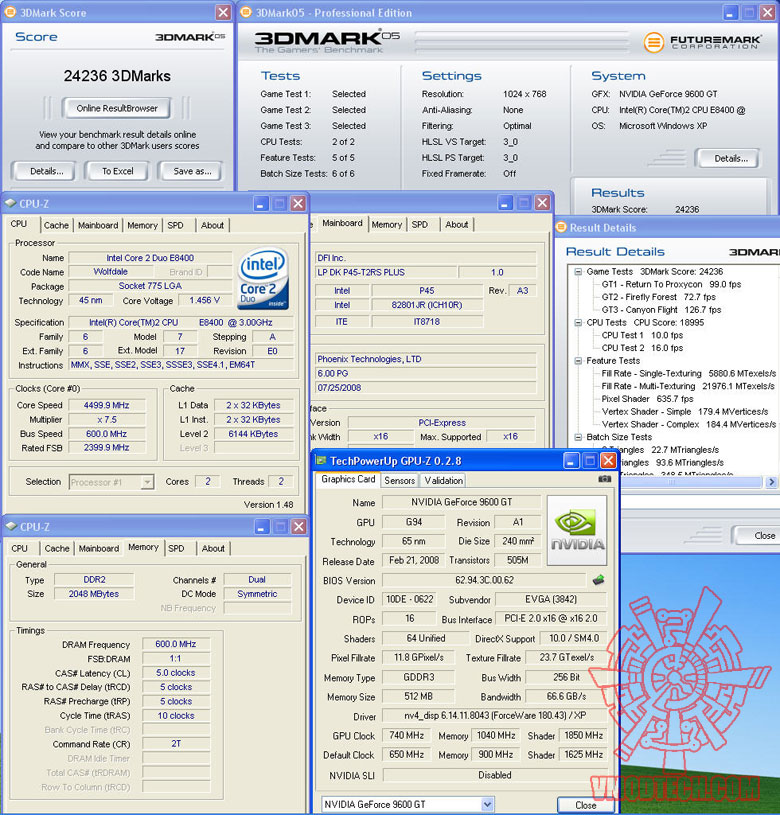Viewport: 780px width, 815px height.
Task: Click the Subvendor field EVGA (3842)
Action: point(551,599)
